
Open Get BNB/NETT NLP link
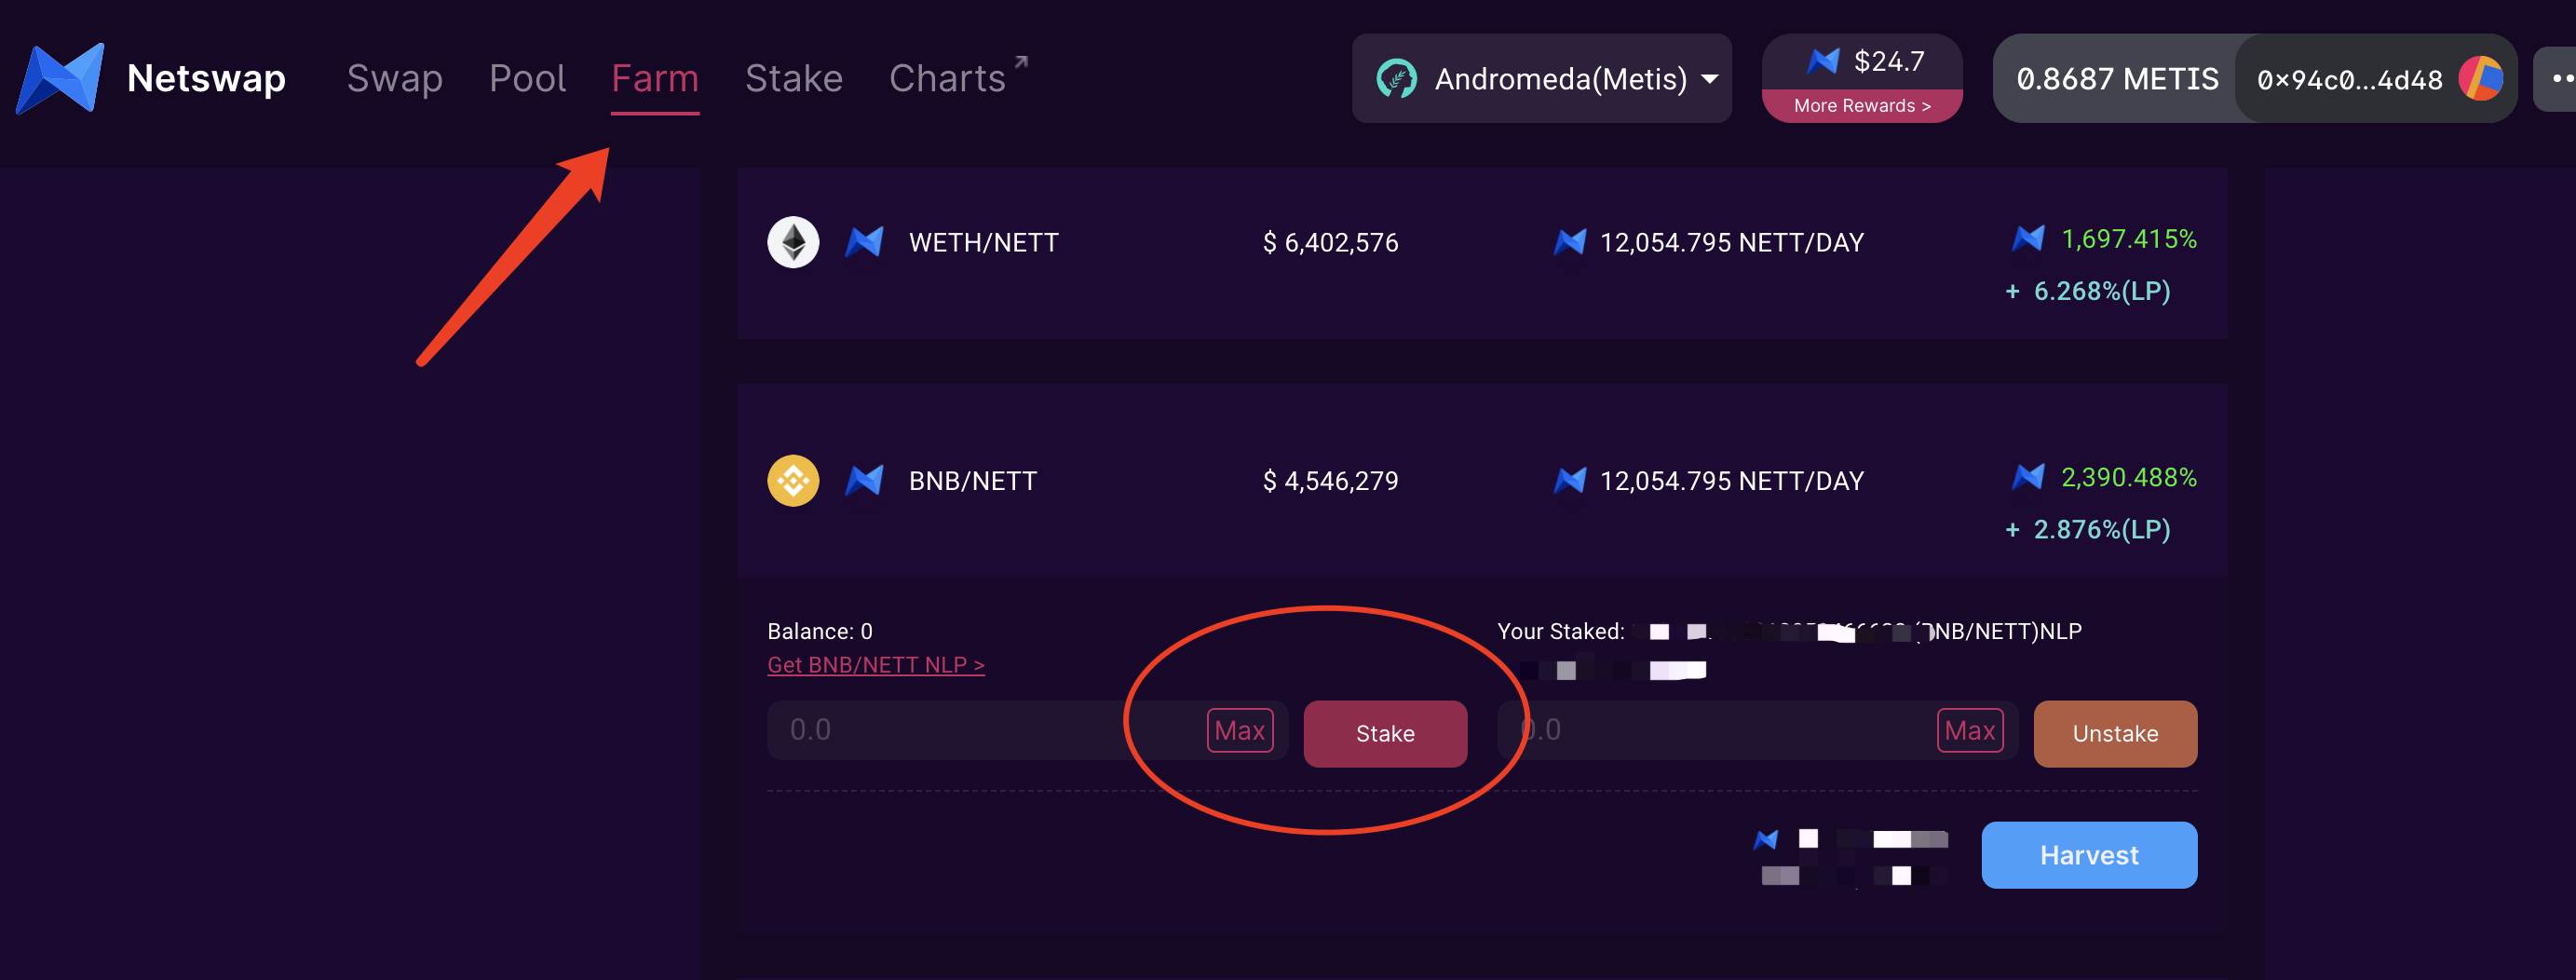pos(876,665)
